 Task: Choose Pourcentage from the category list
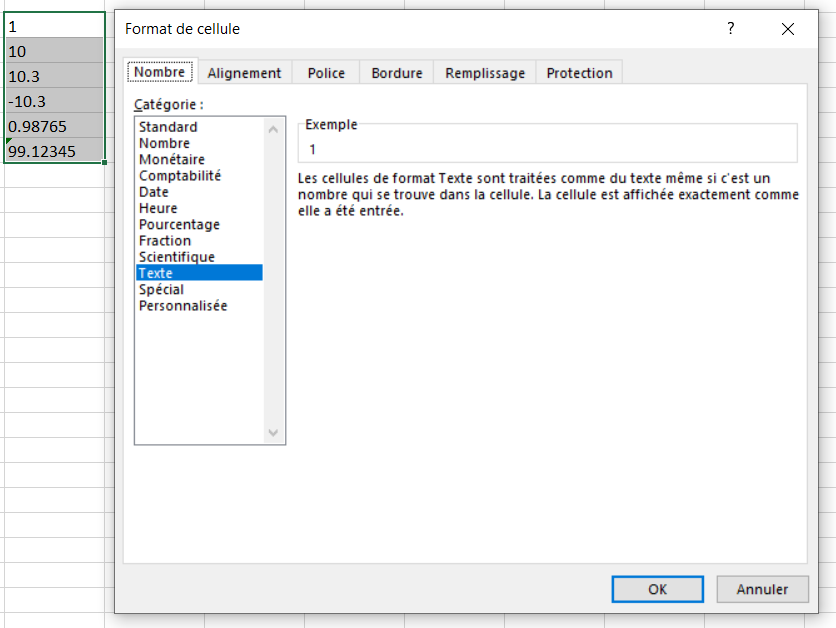pos(179,225)
